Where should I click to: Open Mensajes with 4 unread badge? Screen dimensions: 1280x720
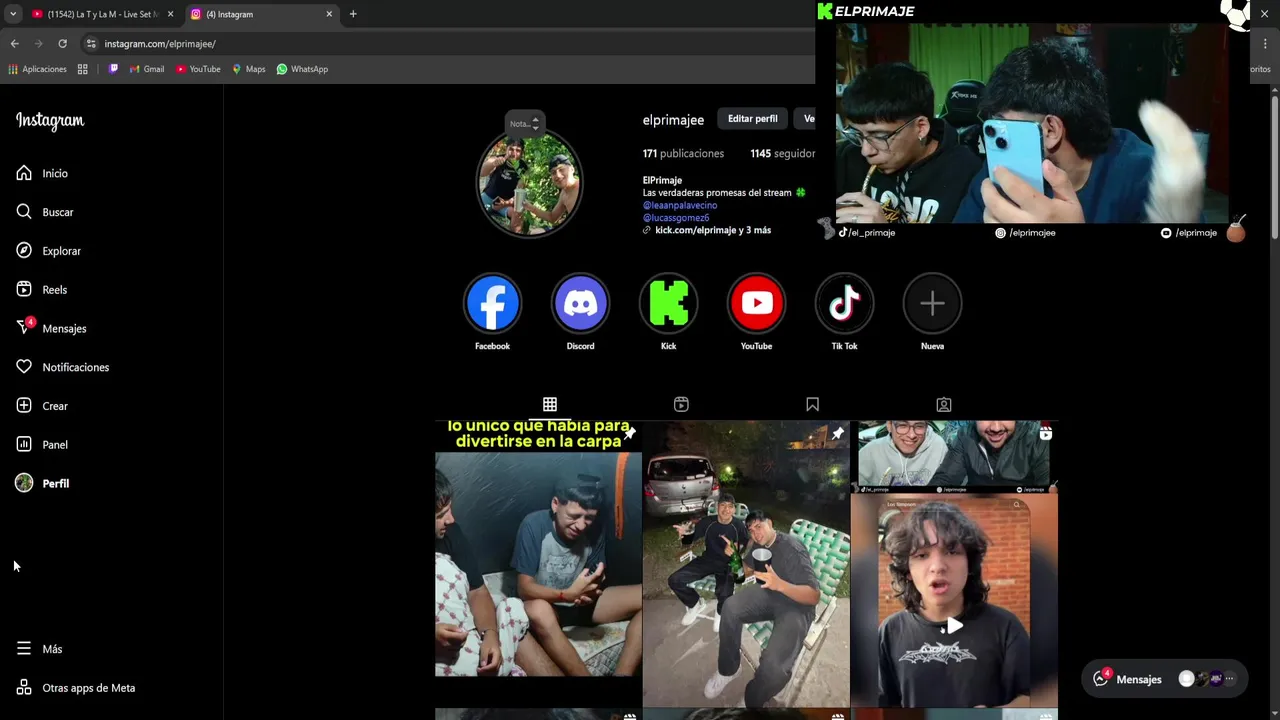(51, 328)
